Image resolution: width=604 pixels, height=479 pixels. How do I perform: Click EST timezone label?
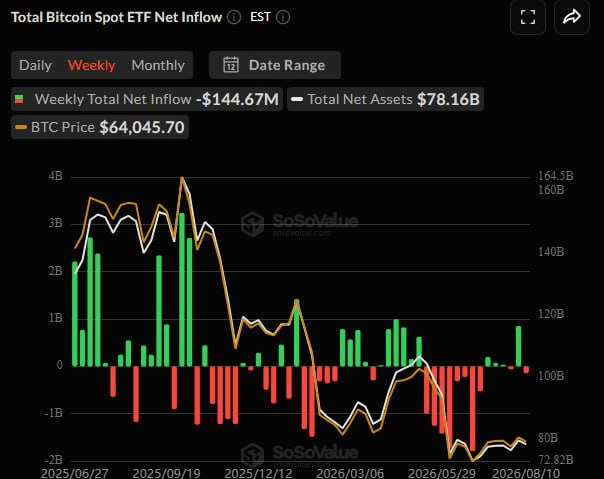click(x=260, y=17)
